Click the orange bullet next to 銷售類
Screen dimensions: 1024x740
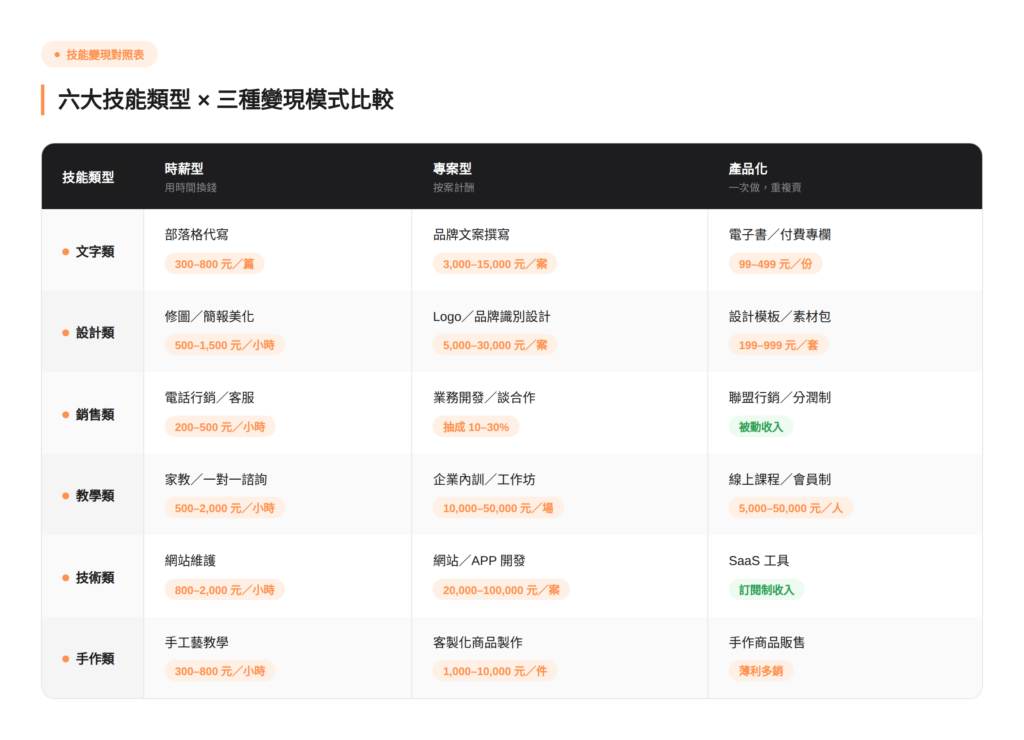[66, 414]
